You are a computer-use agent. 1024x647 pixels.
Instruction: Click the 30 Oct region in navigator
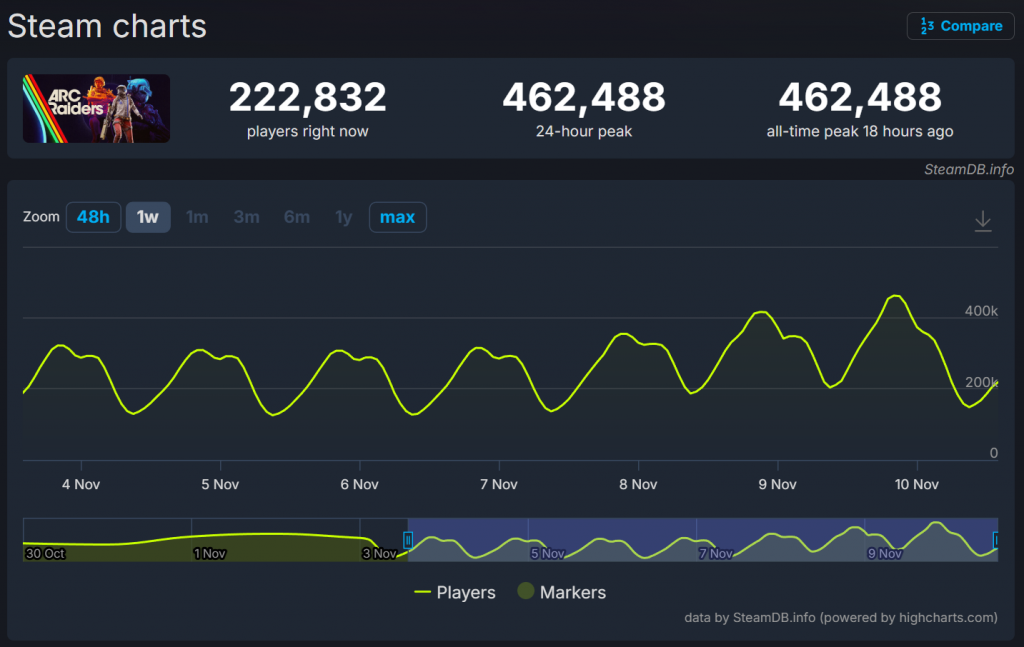click(46, 552)
